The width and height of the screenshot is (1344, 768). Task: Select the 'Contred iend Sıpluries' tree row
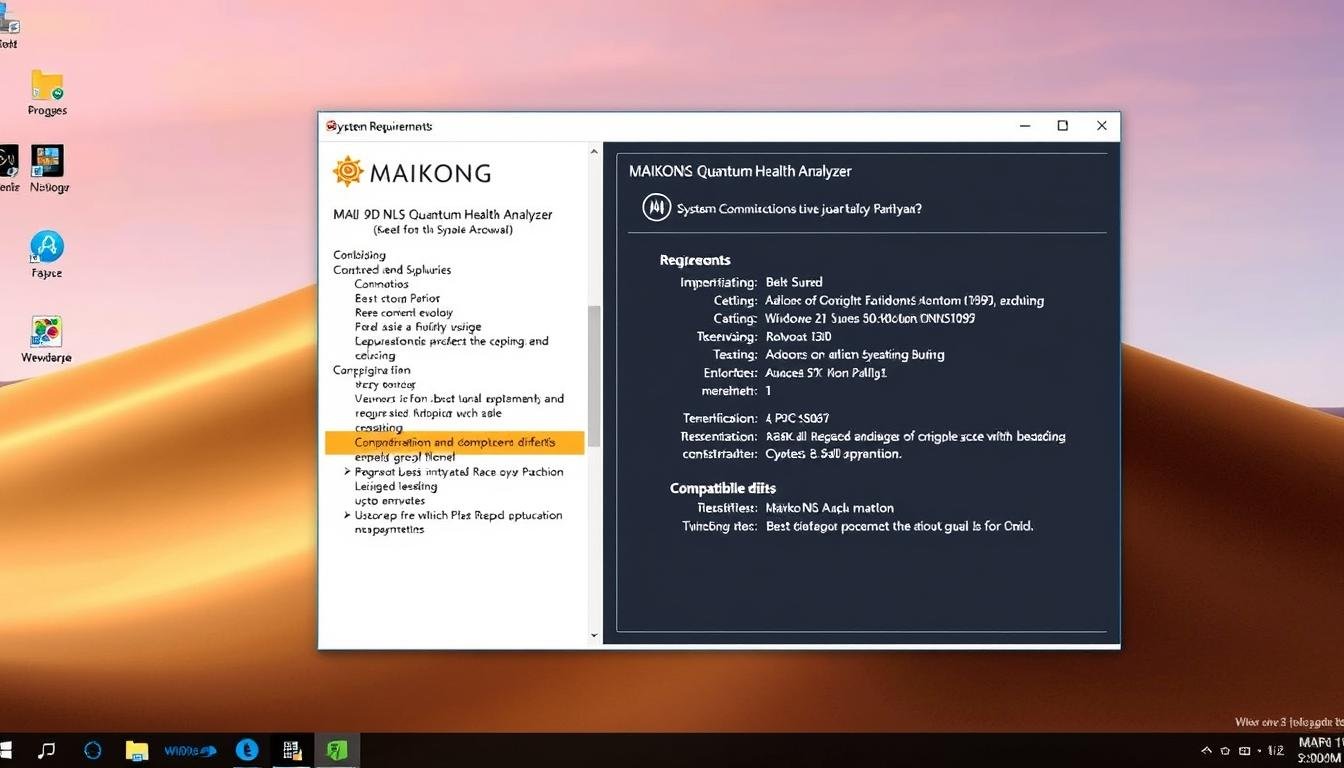tap(392, 270)
